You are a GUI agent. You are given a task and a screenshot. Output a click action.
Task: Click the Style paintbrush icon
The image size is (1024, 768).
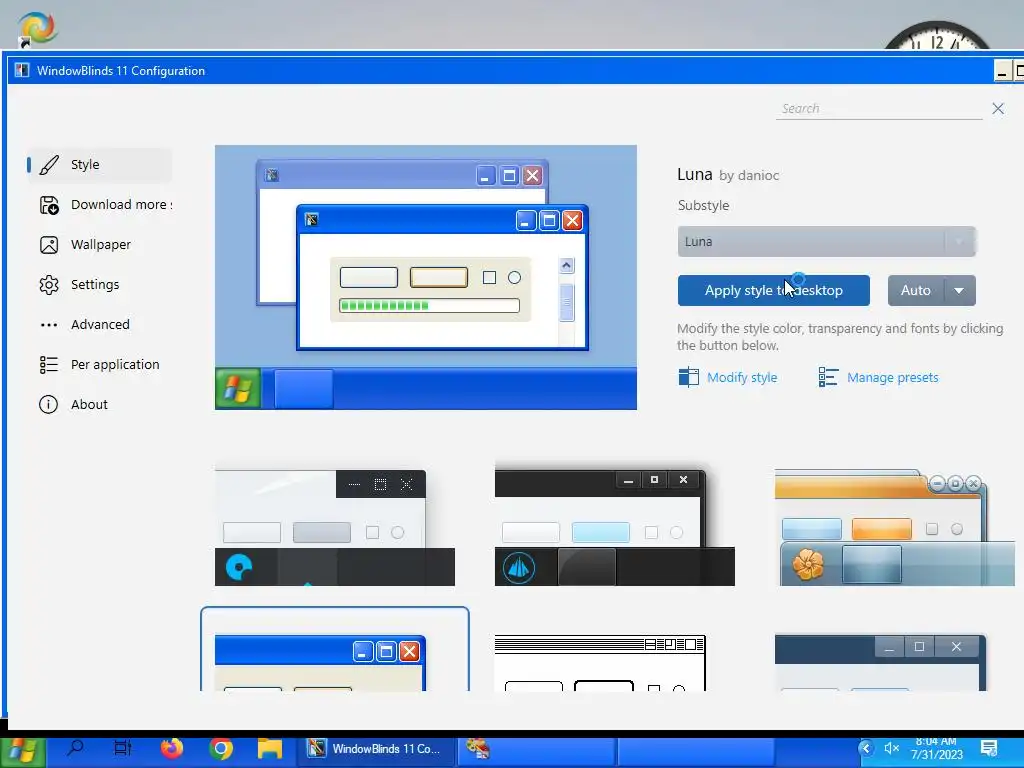tap(49, 165)
